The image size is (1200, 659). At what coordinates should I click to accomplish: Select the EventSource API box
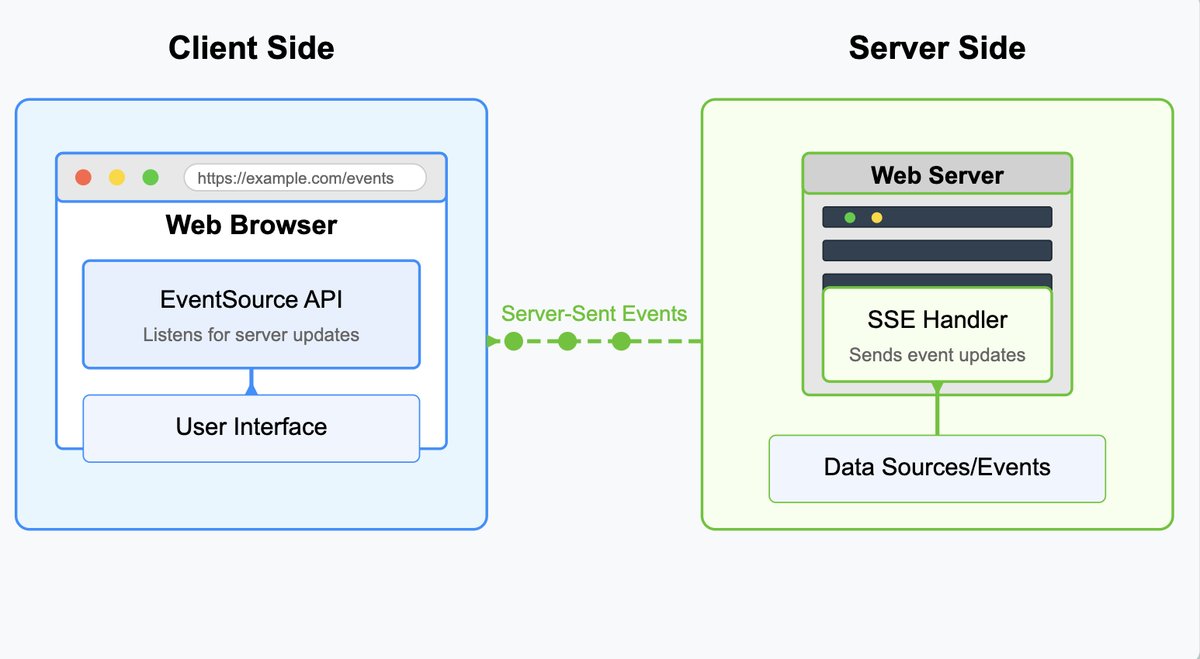pos(251,314)
